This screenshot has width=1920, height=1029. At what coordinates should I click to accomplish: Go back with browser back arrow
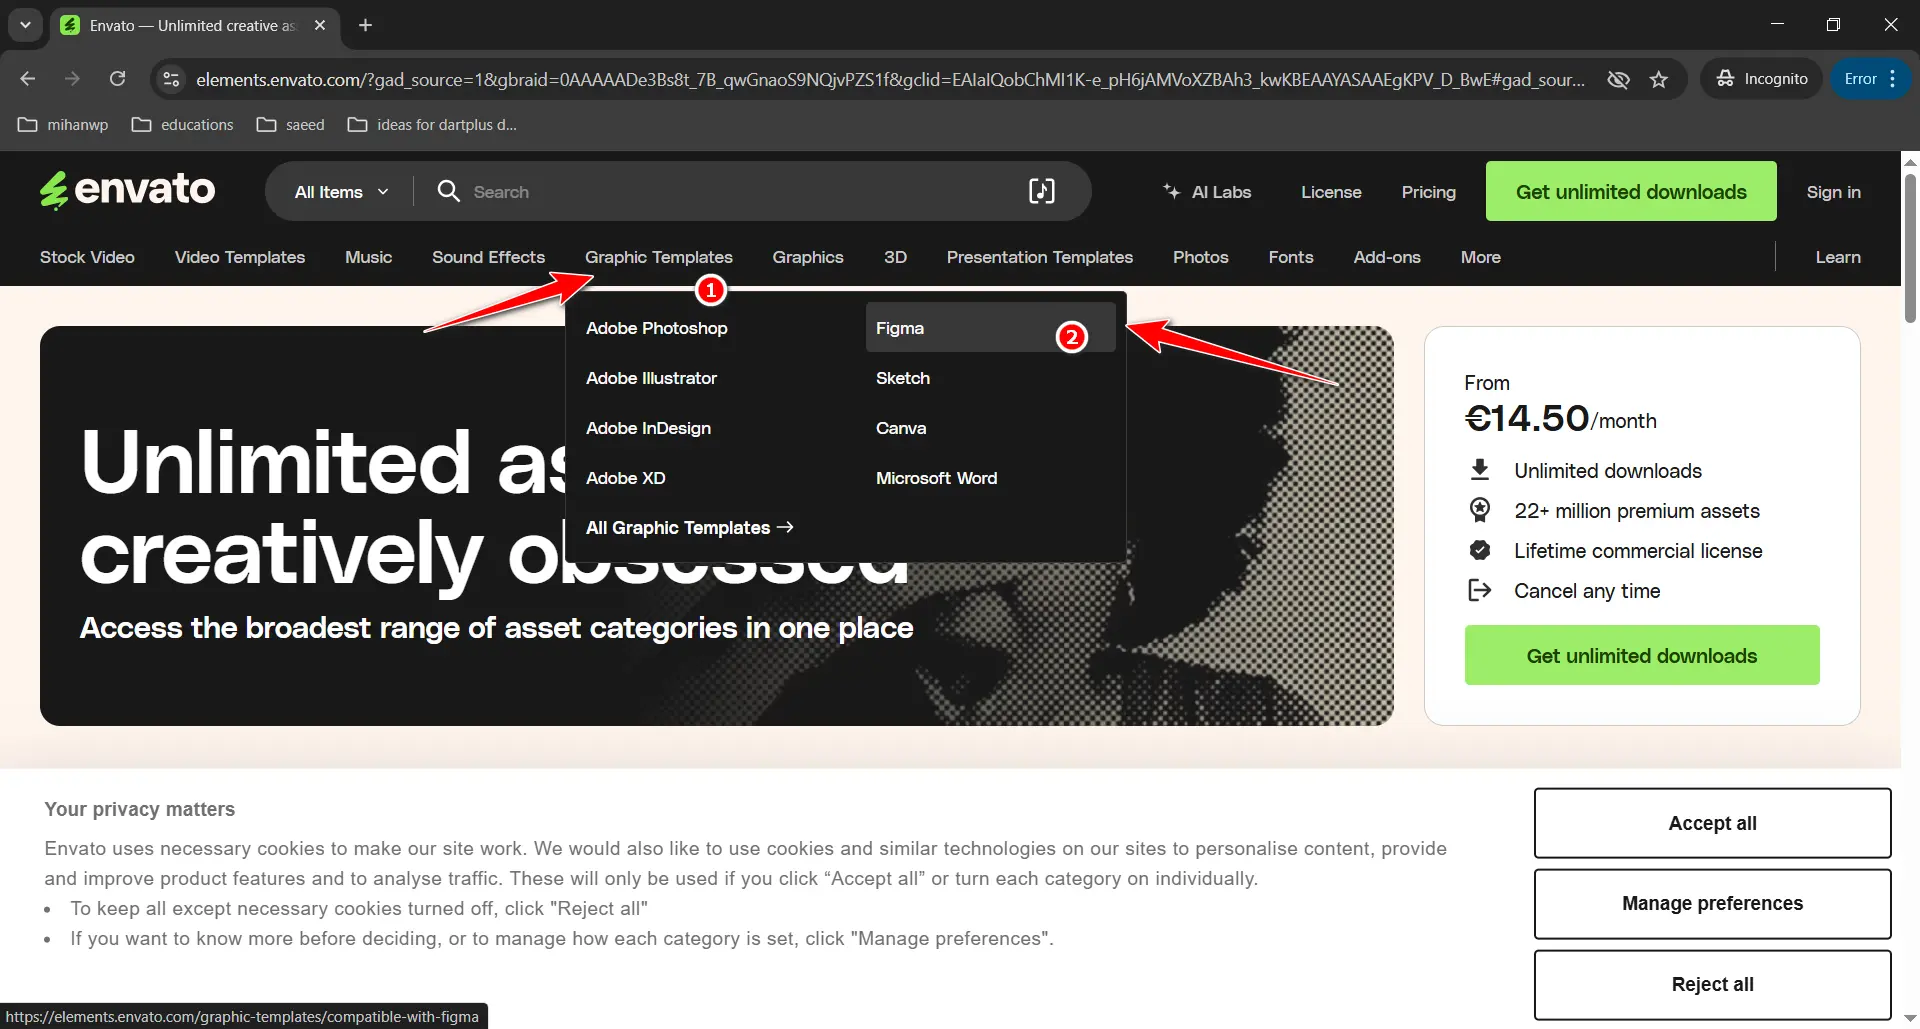tap(28, 79)
